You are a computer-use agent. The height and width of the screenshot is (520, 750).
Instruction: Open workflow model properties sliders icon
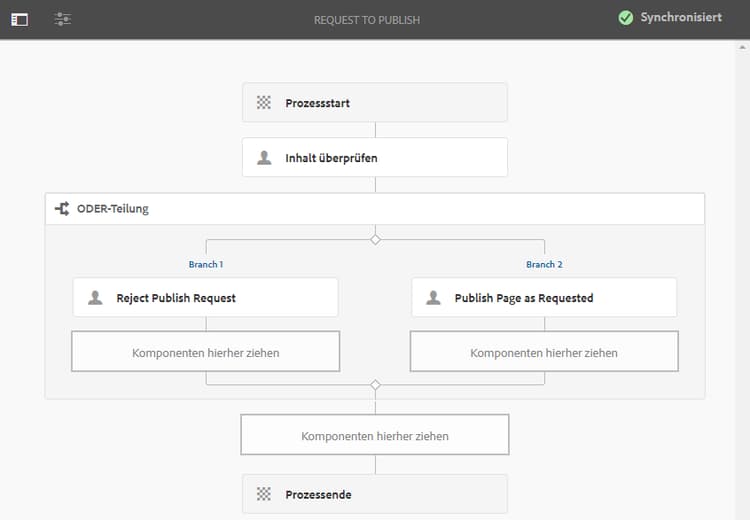click(63, 19)
